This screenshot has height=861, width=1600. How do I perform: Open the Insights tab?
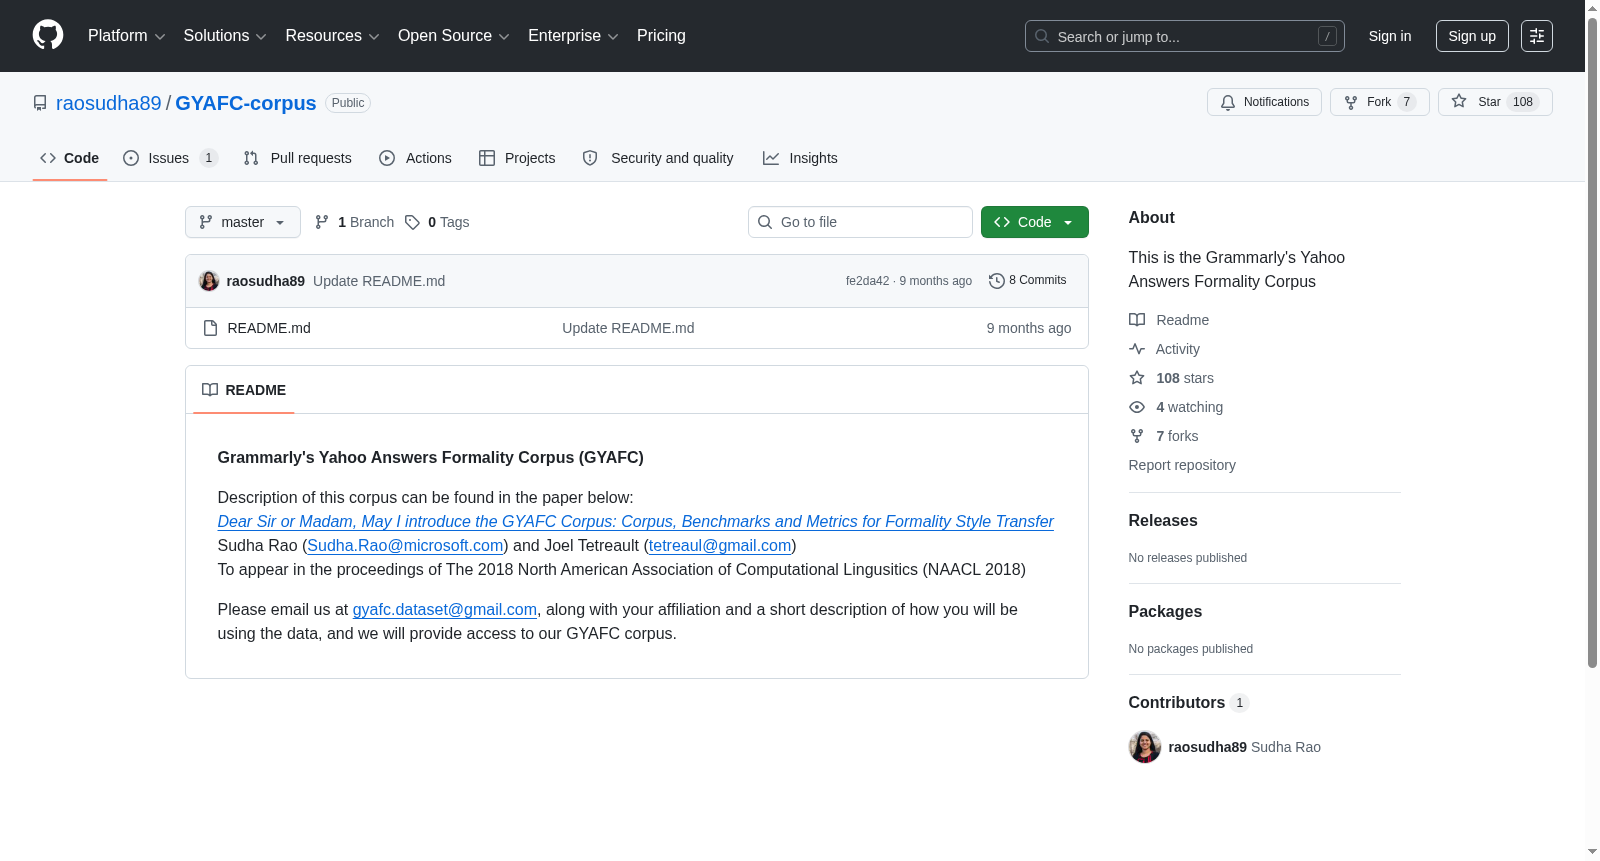[x=800, y=158]
